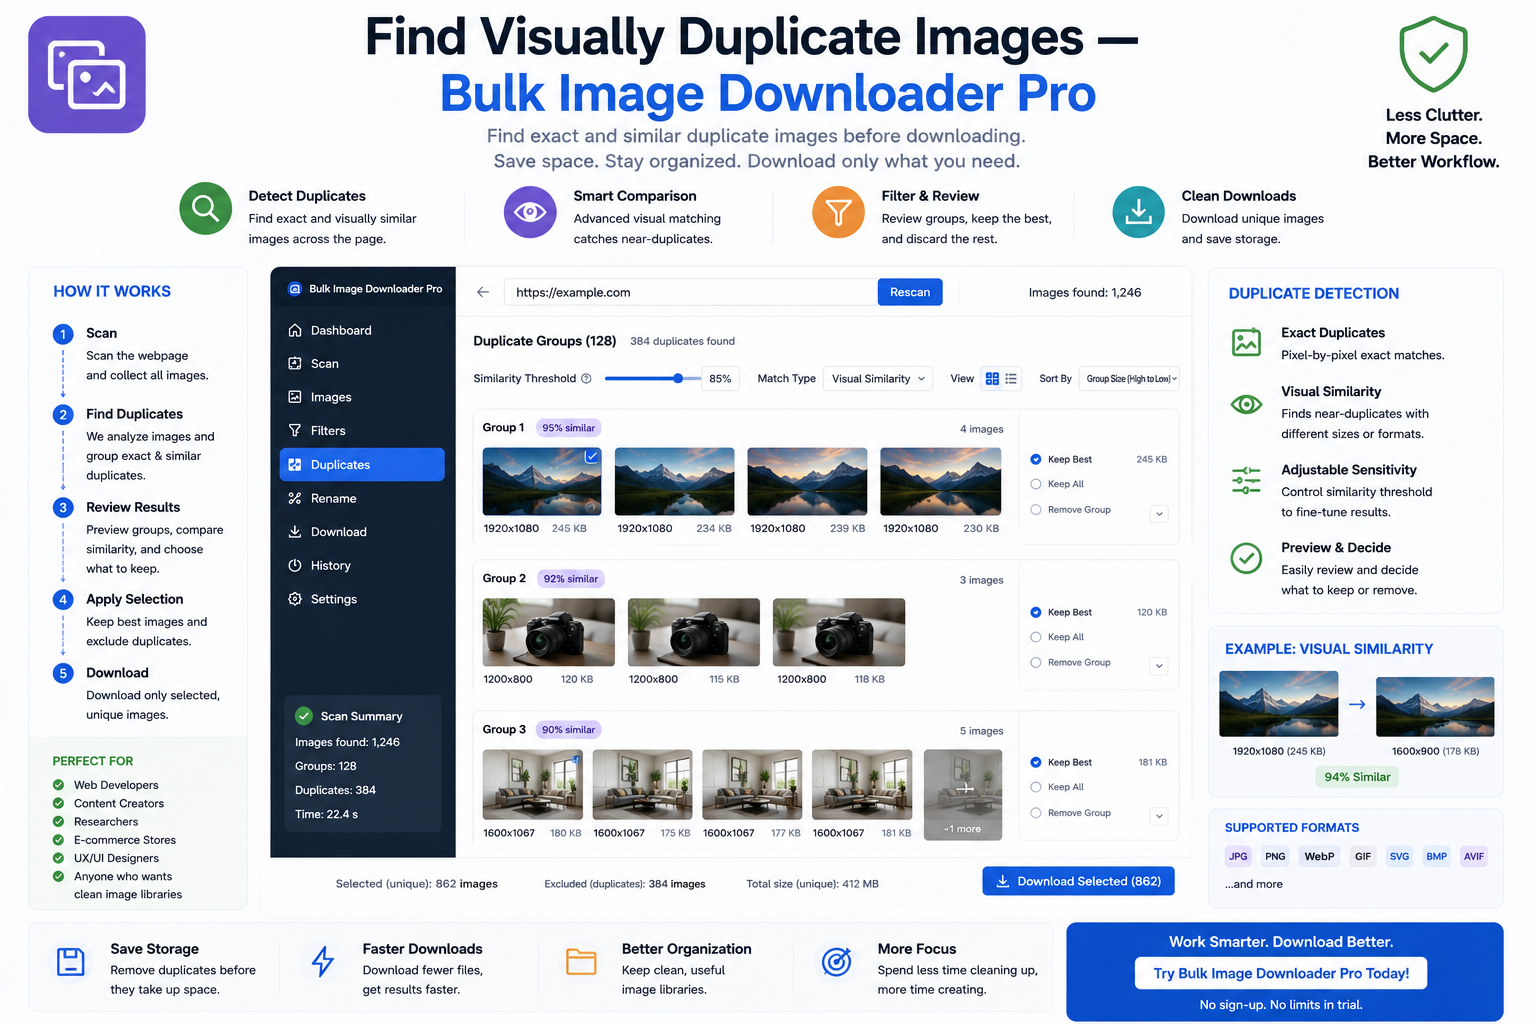The width and height of the screenshot is (1536, 1024).
Task: Select Keep All for Group 3
Action: coord(1036,787)
